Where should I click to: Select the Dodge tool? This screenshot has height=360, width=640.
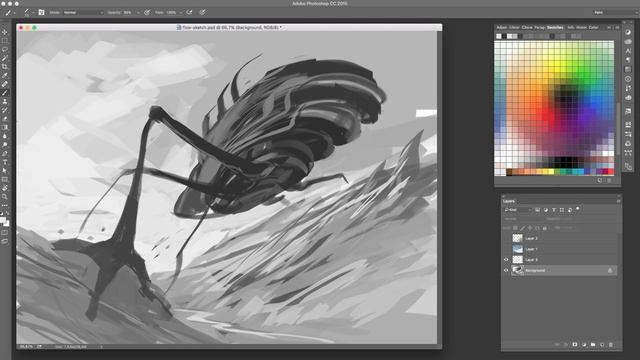pyautogui.click(x=5, y=144)
